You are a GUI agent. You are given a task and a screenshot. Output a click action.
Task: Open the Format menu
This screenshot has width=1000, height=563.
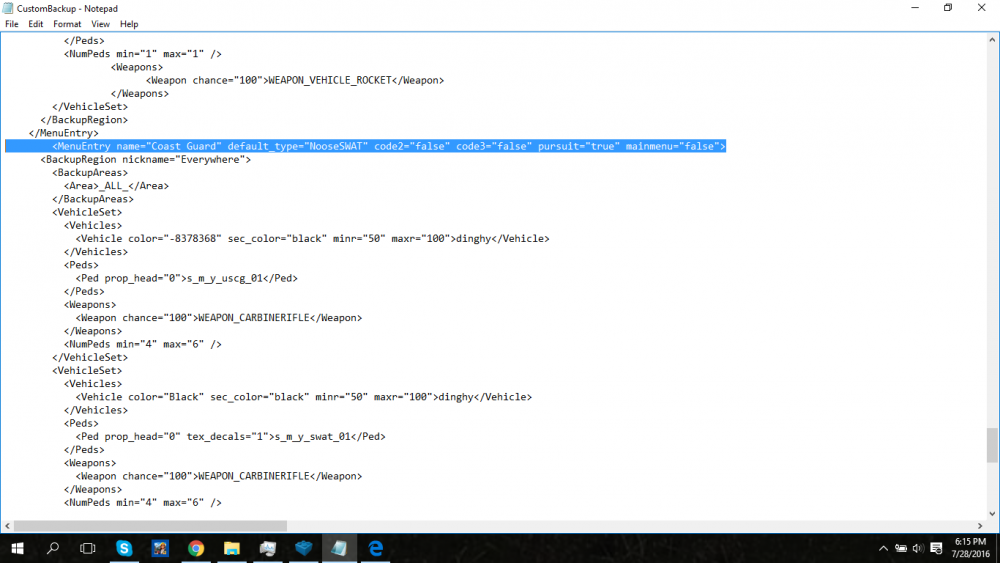pyautogui.click(x=67, y=24)
